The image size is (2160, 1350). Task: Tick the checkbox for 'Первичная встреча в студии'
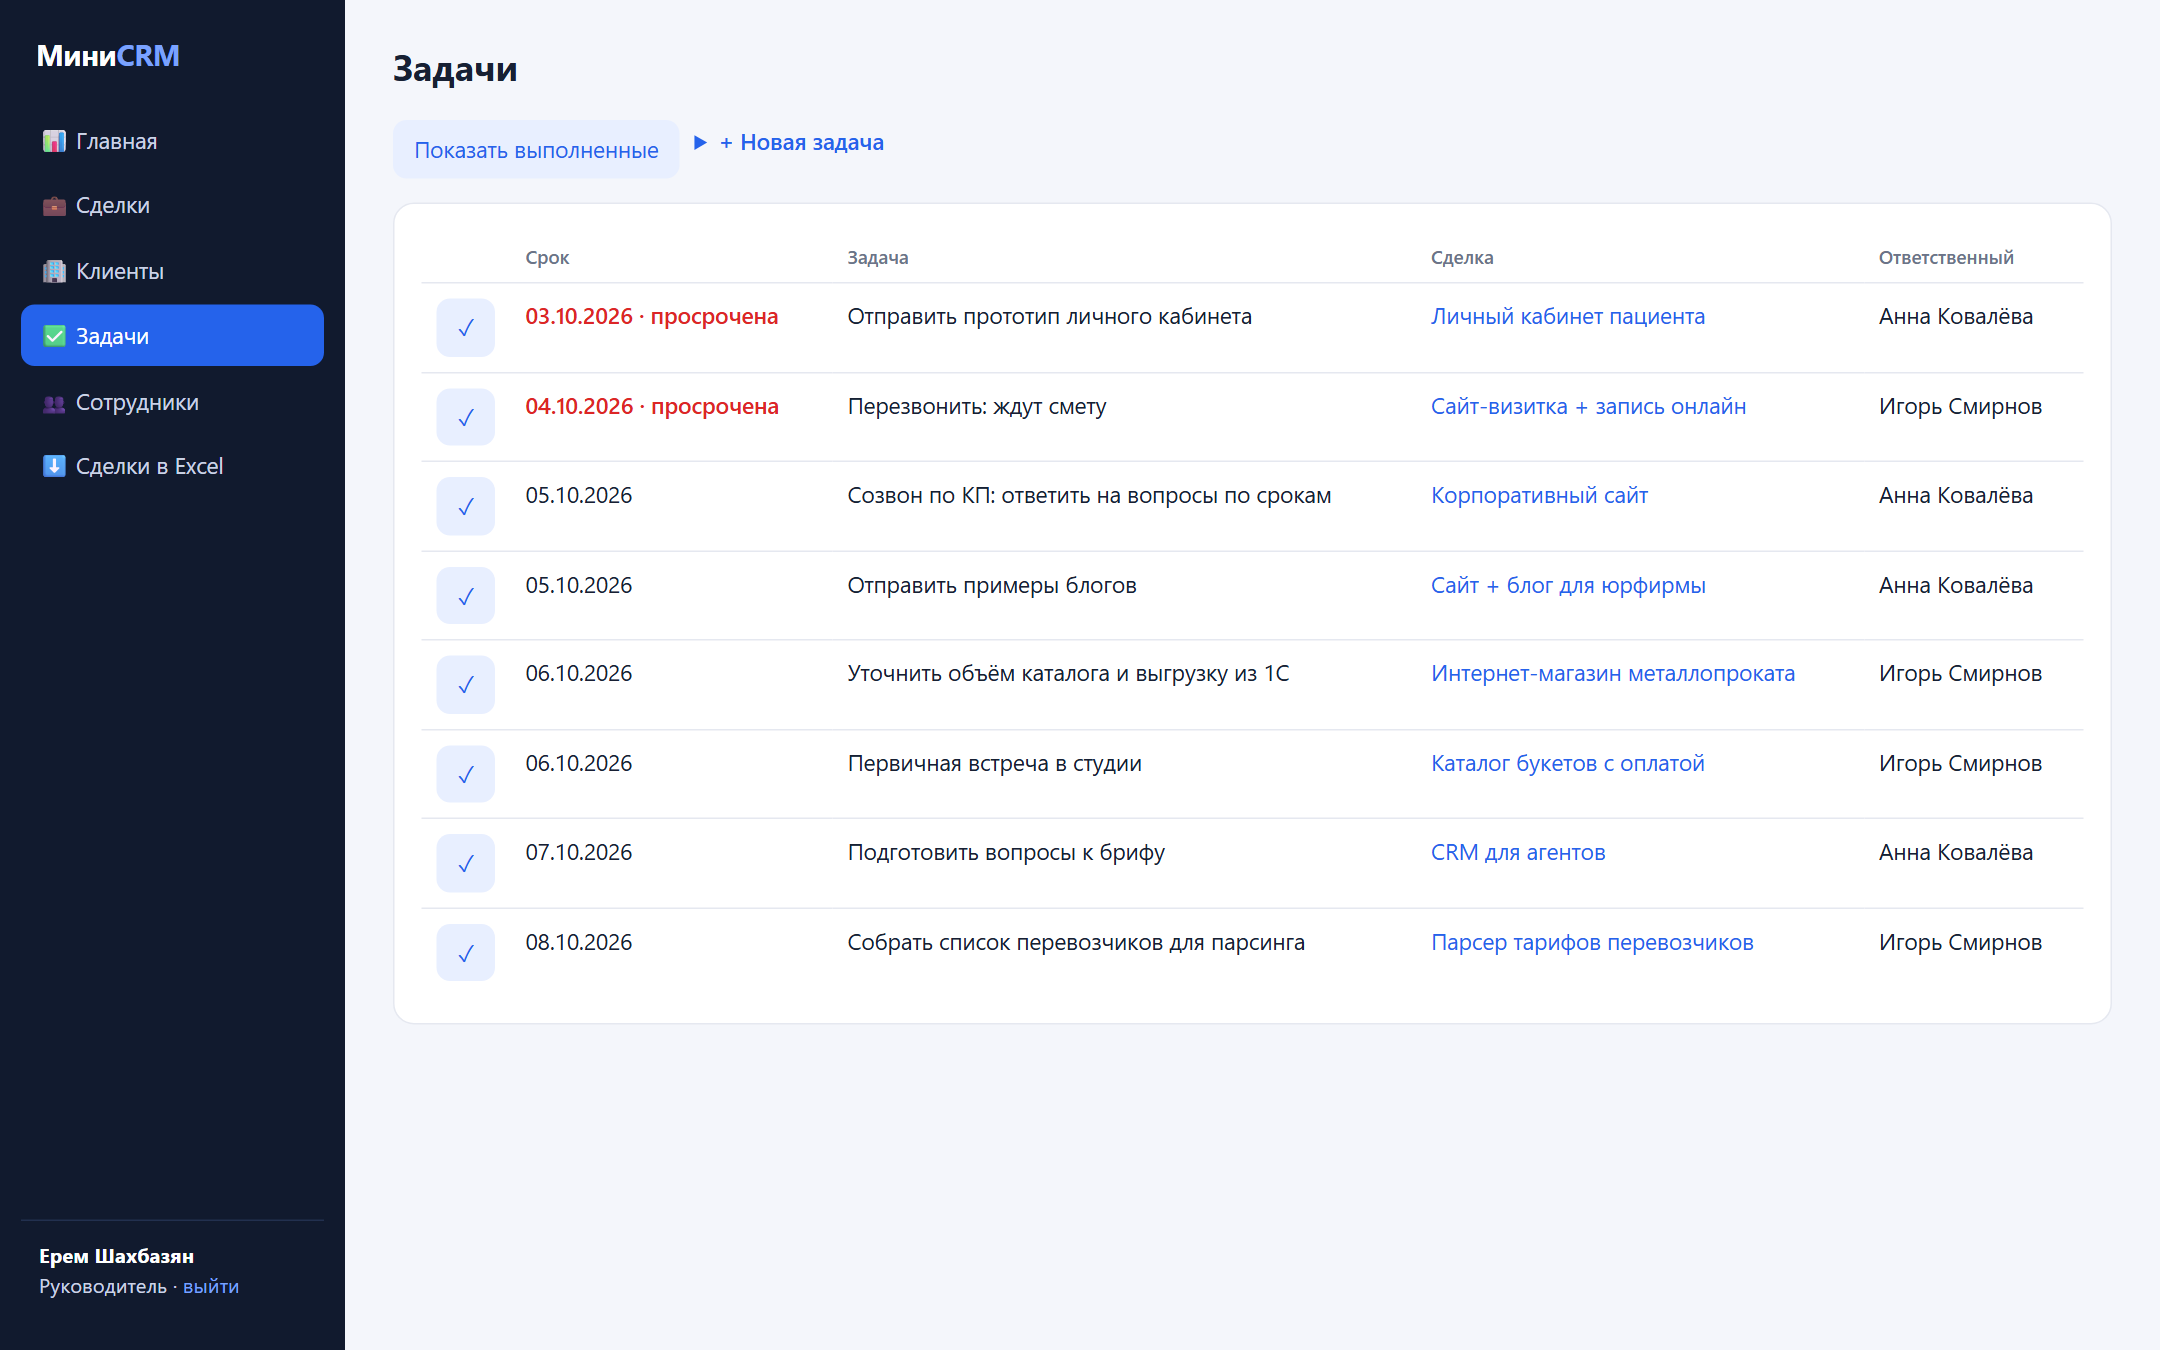(465, 774)
